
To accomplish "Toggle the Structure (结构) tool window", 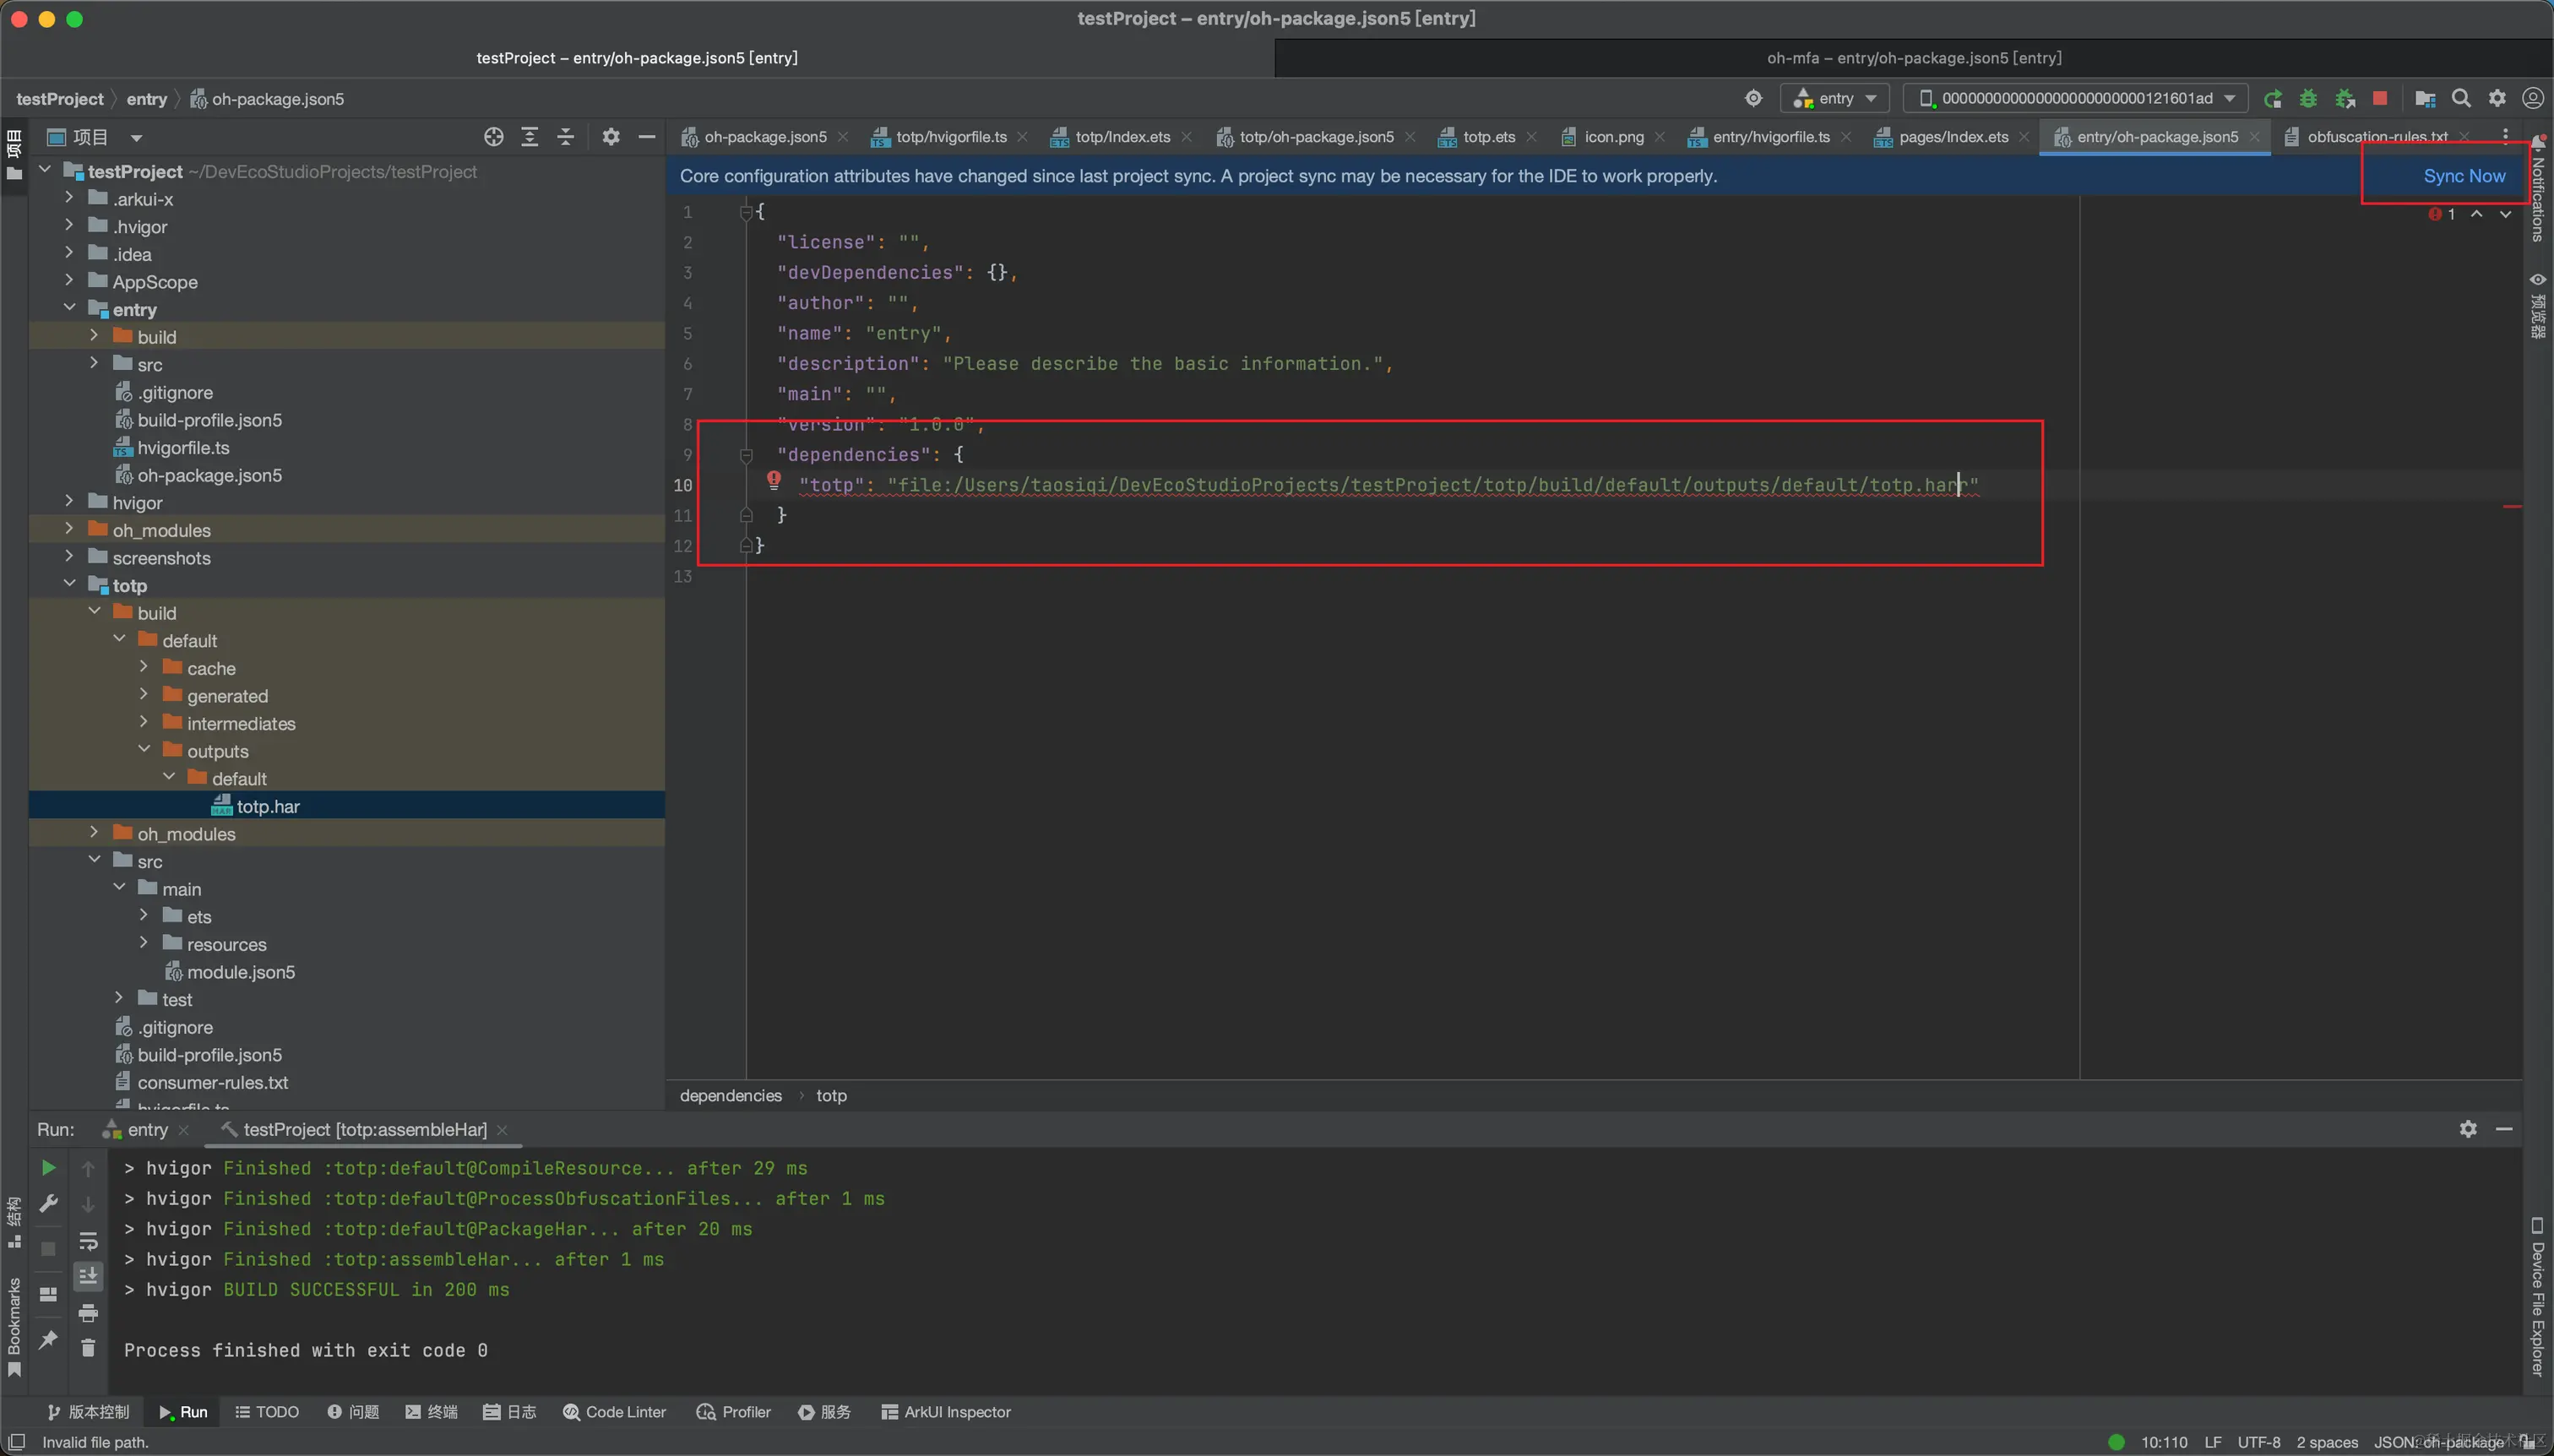I will click(14, 1222).
